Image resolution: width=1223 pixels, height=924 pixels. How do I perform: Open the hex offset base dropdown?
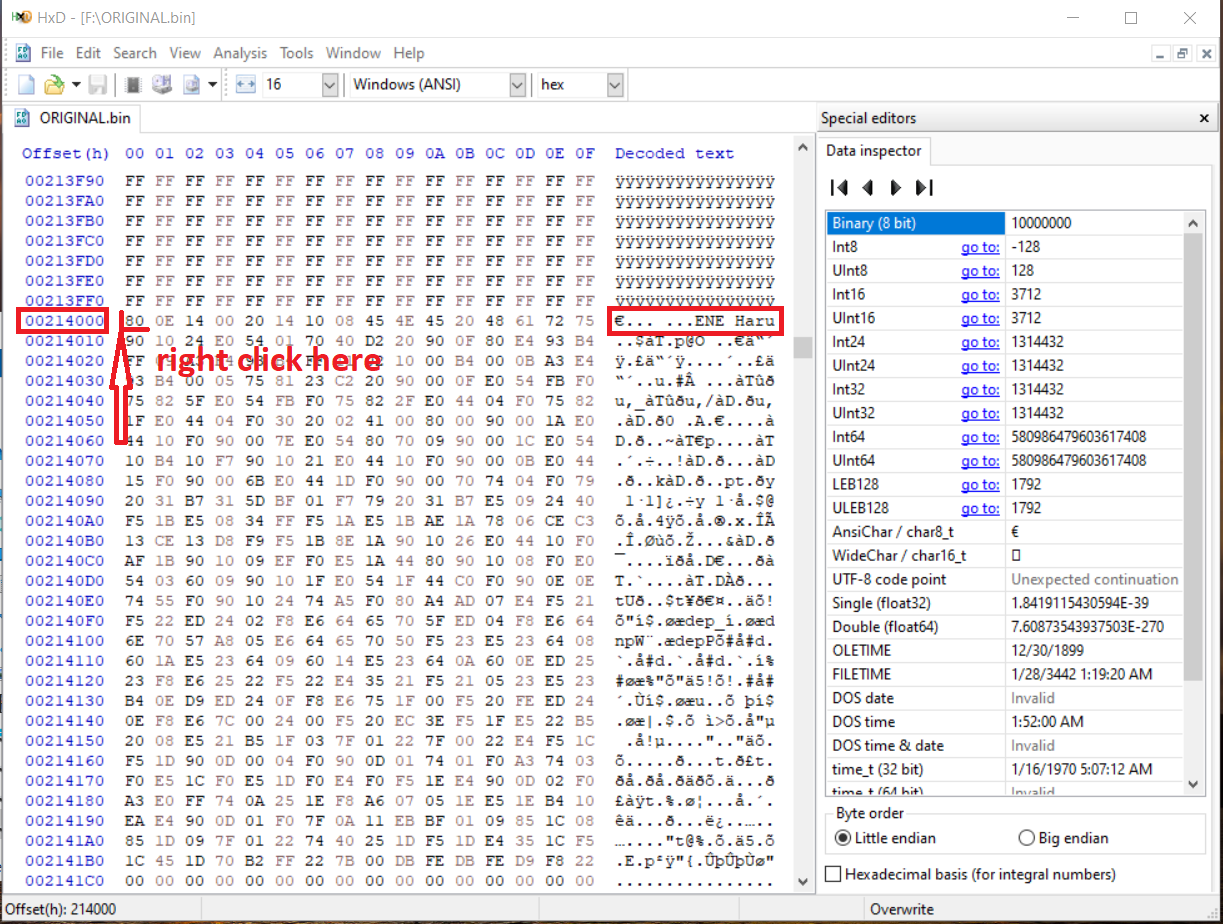coord(615,85)
